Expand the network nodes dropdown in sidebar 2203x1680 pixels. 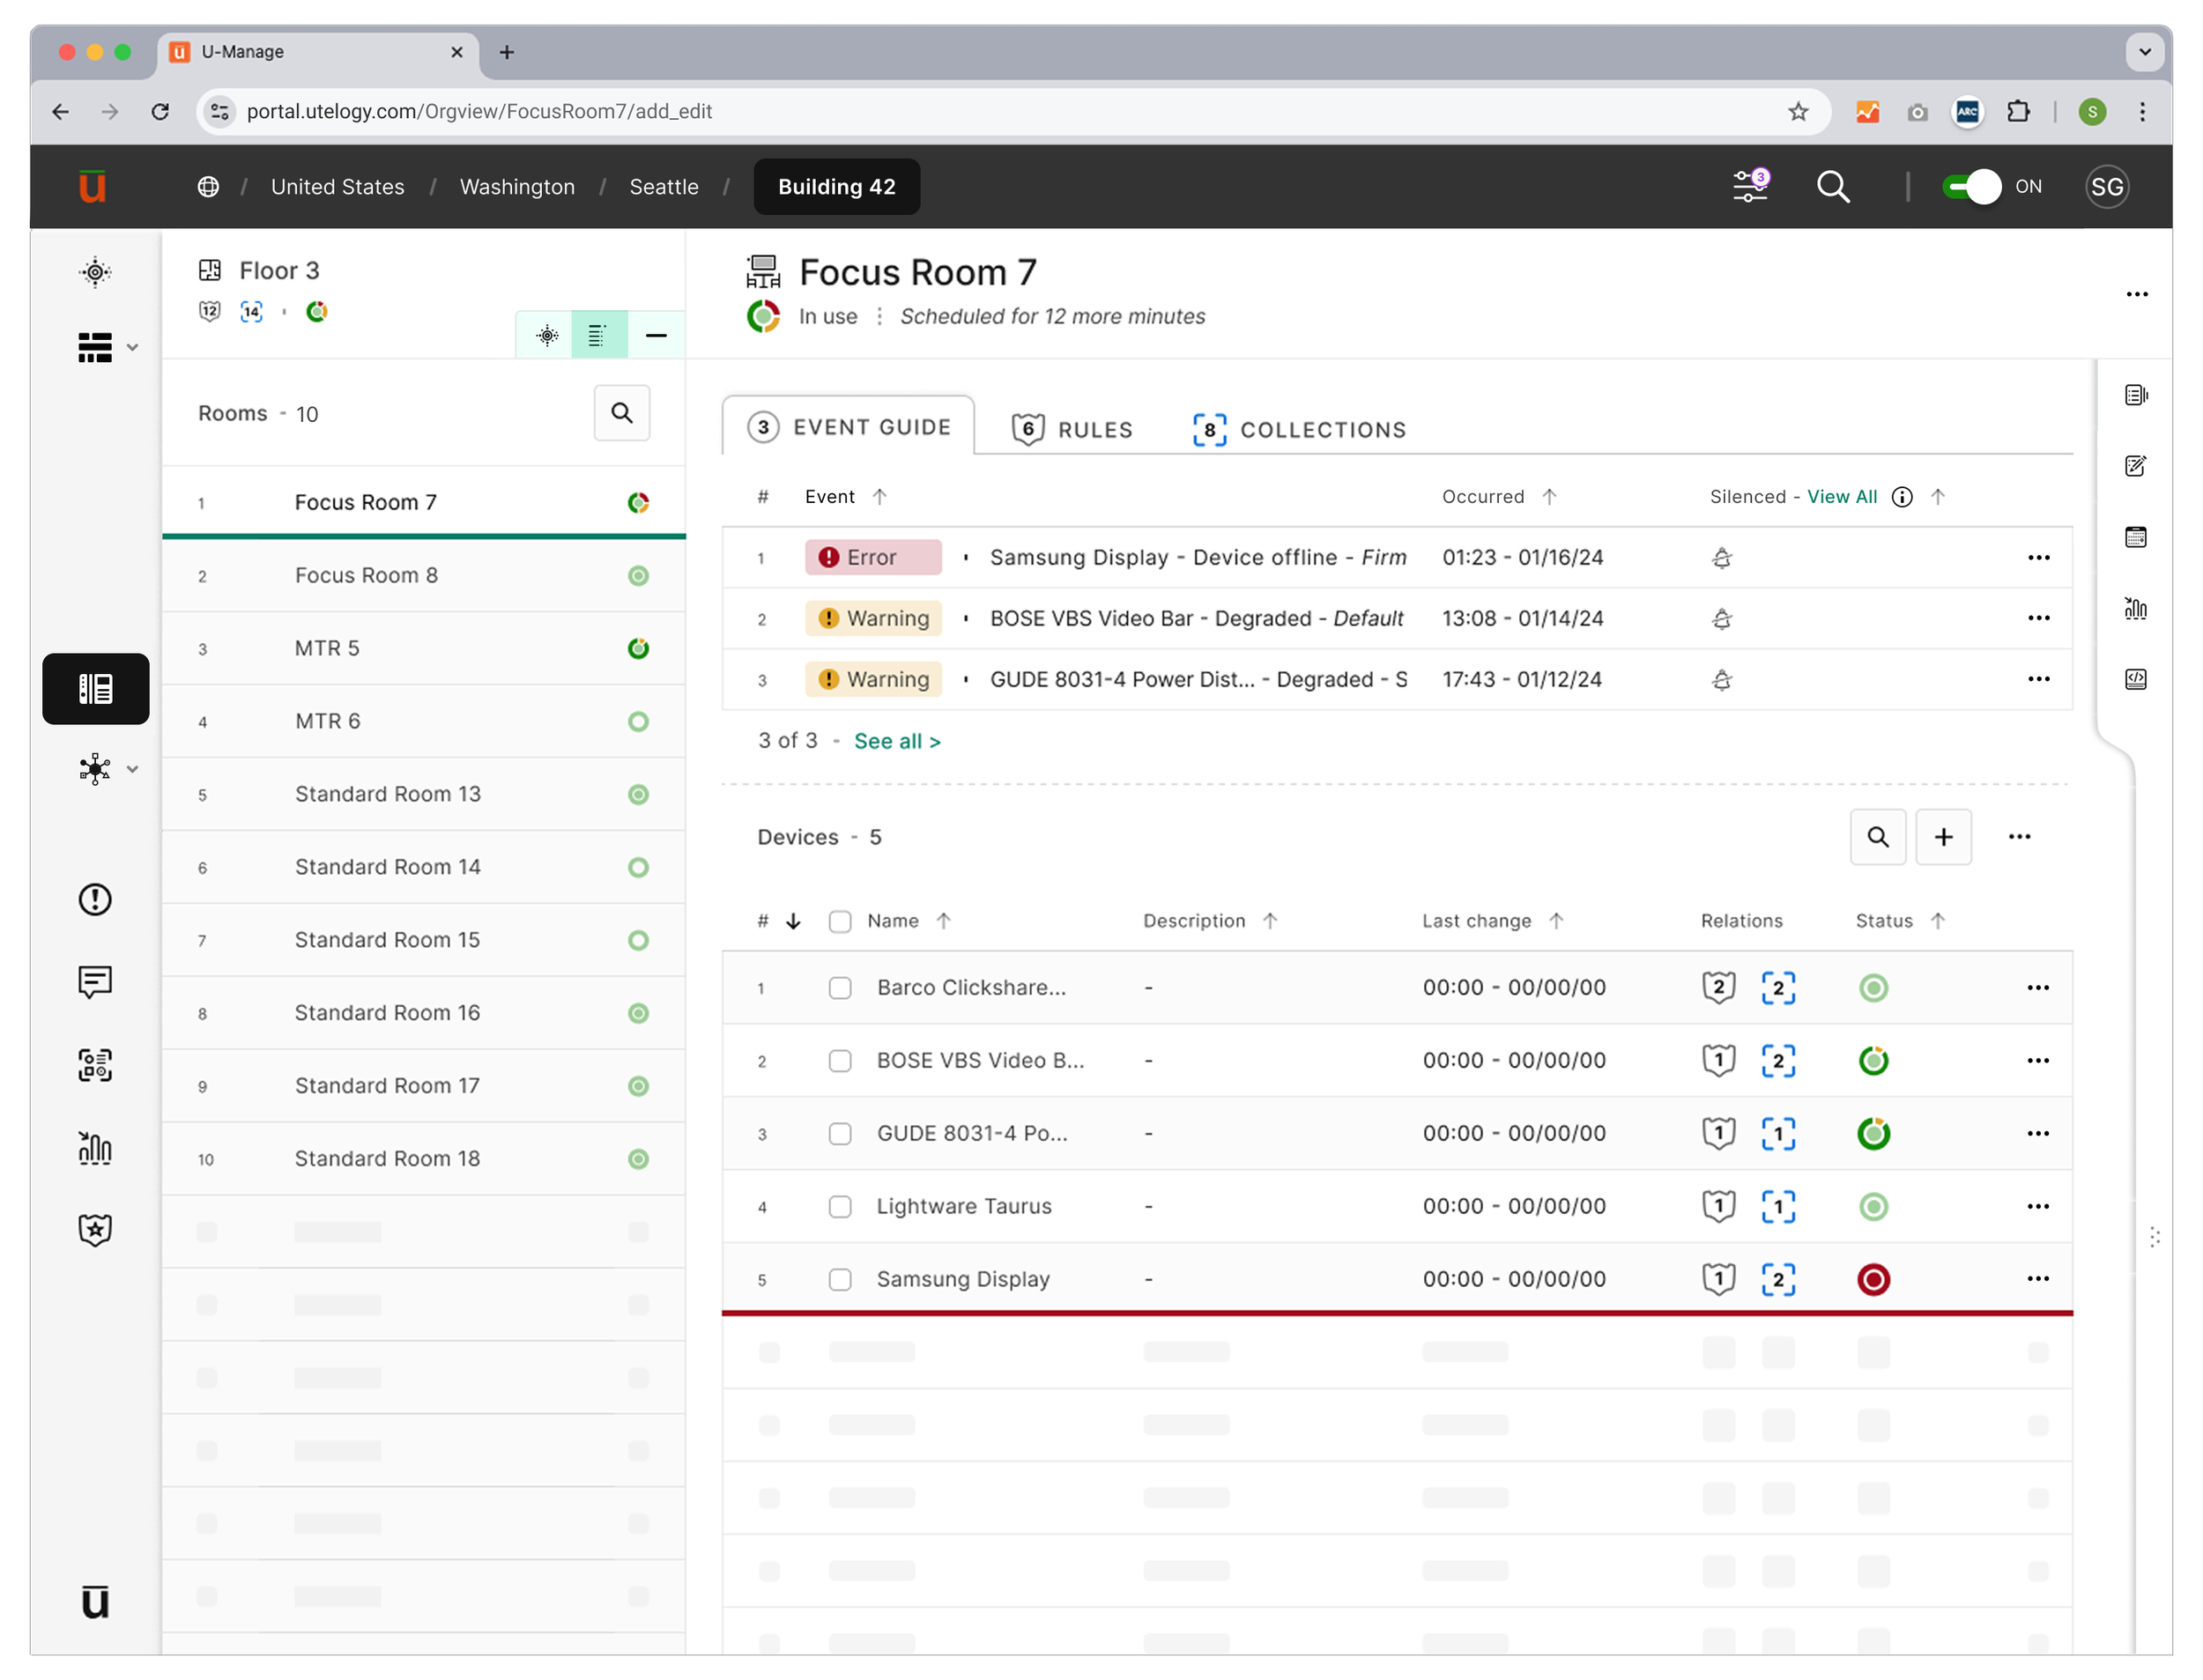pos(132,769)
